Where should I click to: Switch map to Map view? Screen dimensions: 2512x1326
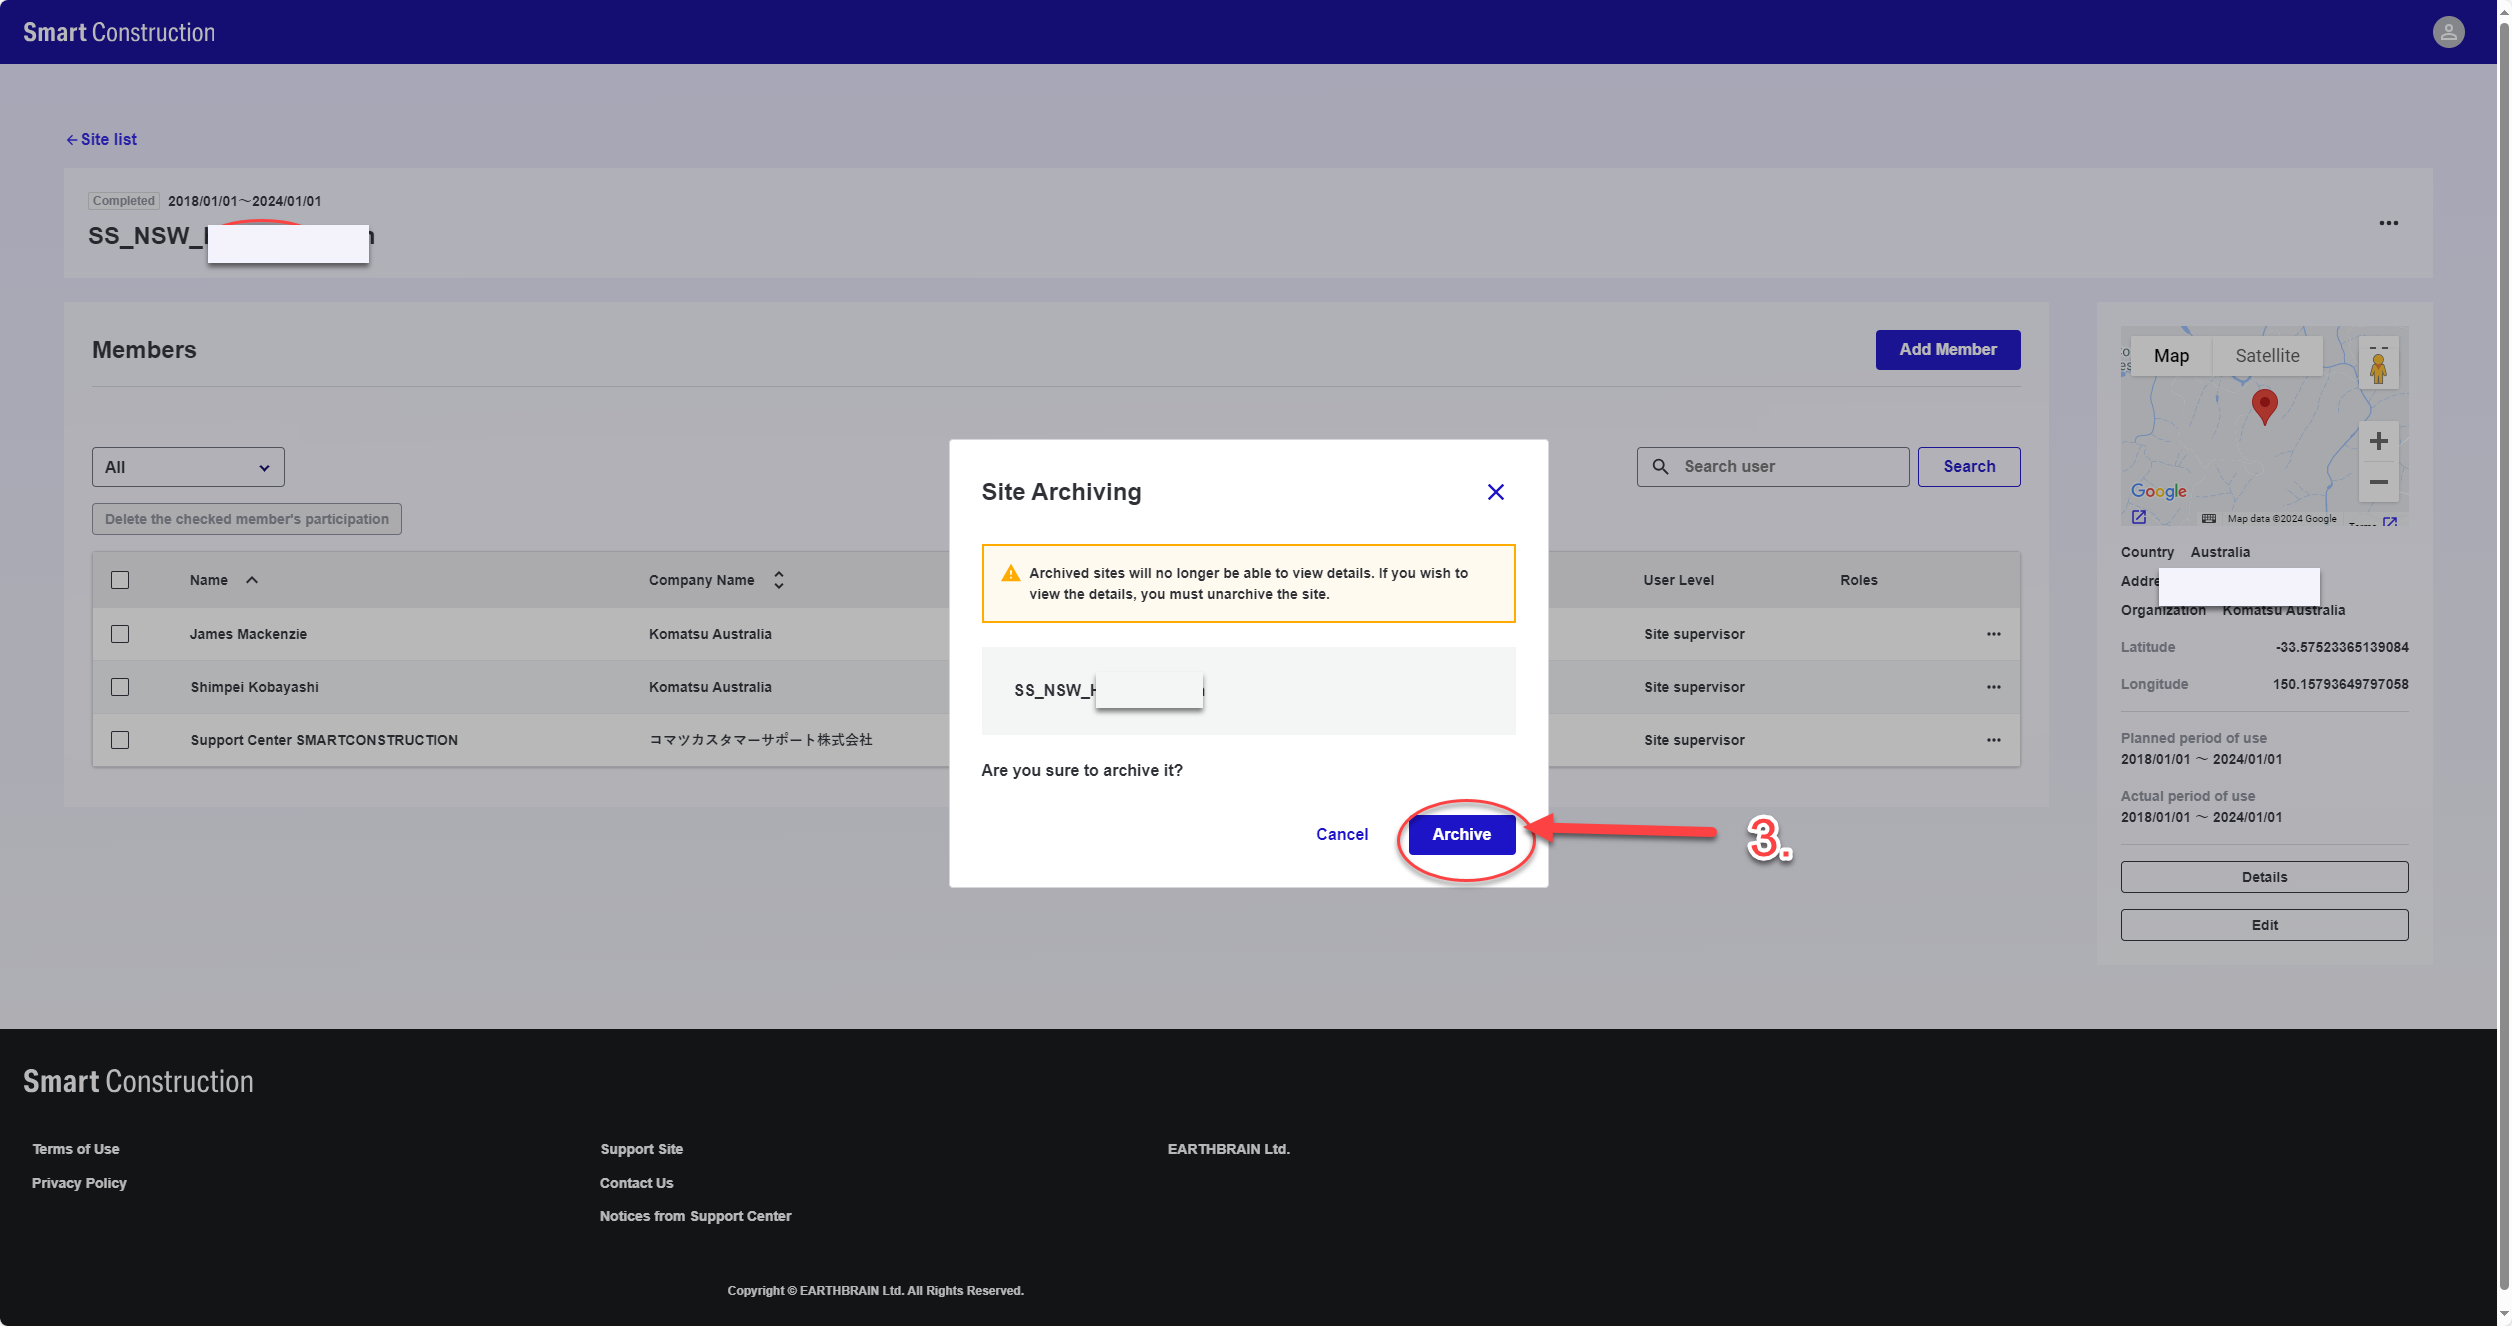pos(2171,356)
